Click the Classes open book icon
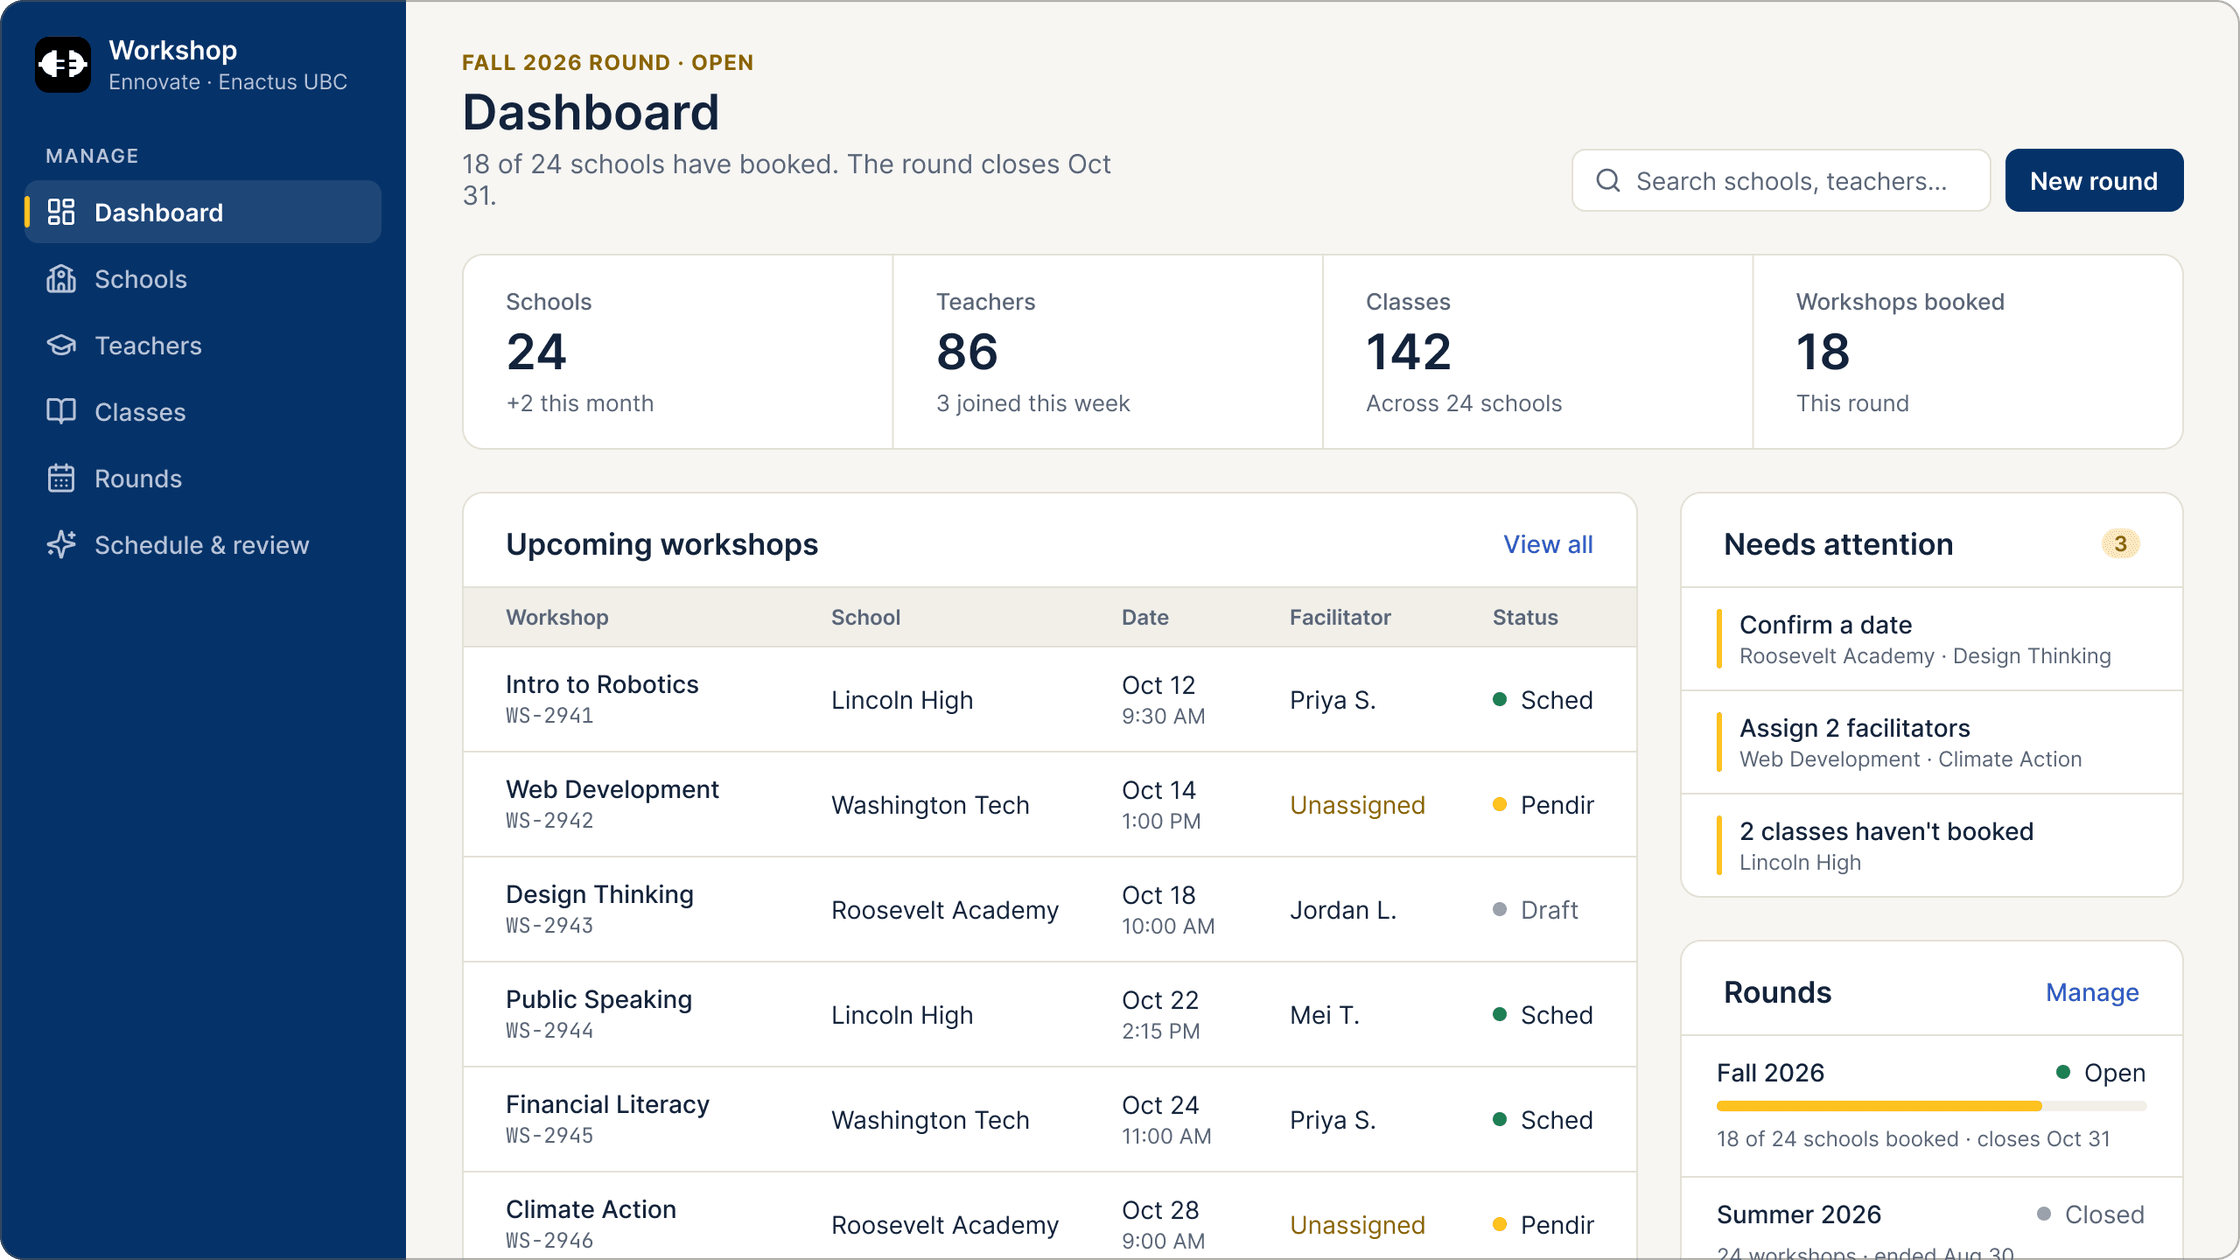Viewport: 2240px width, 1260px height. [x=61, y=412]
